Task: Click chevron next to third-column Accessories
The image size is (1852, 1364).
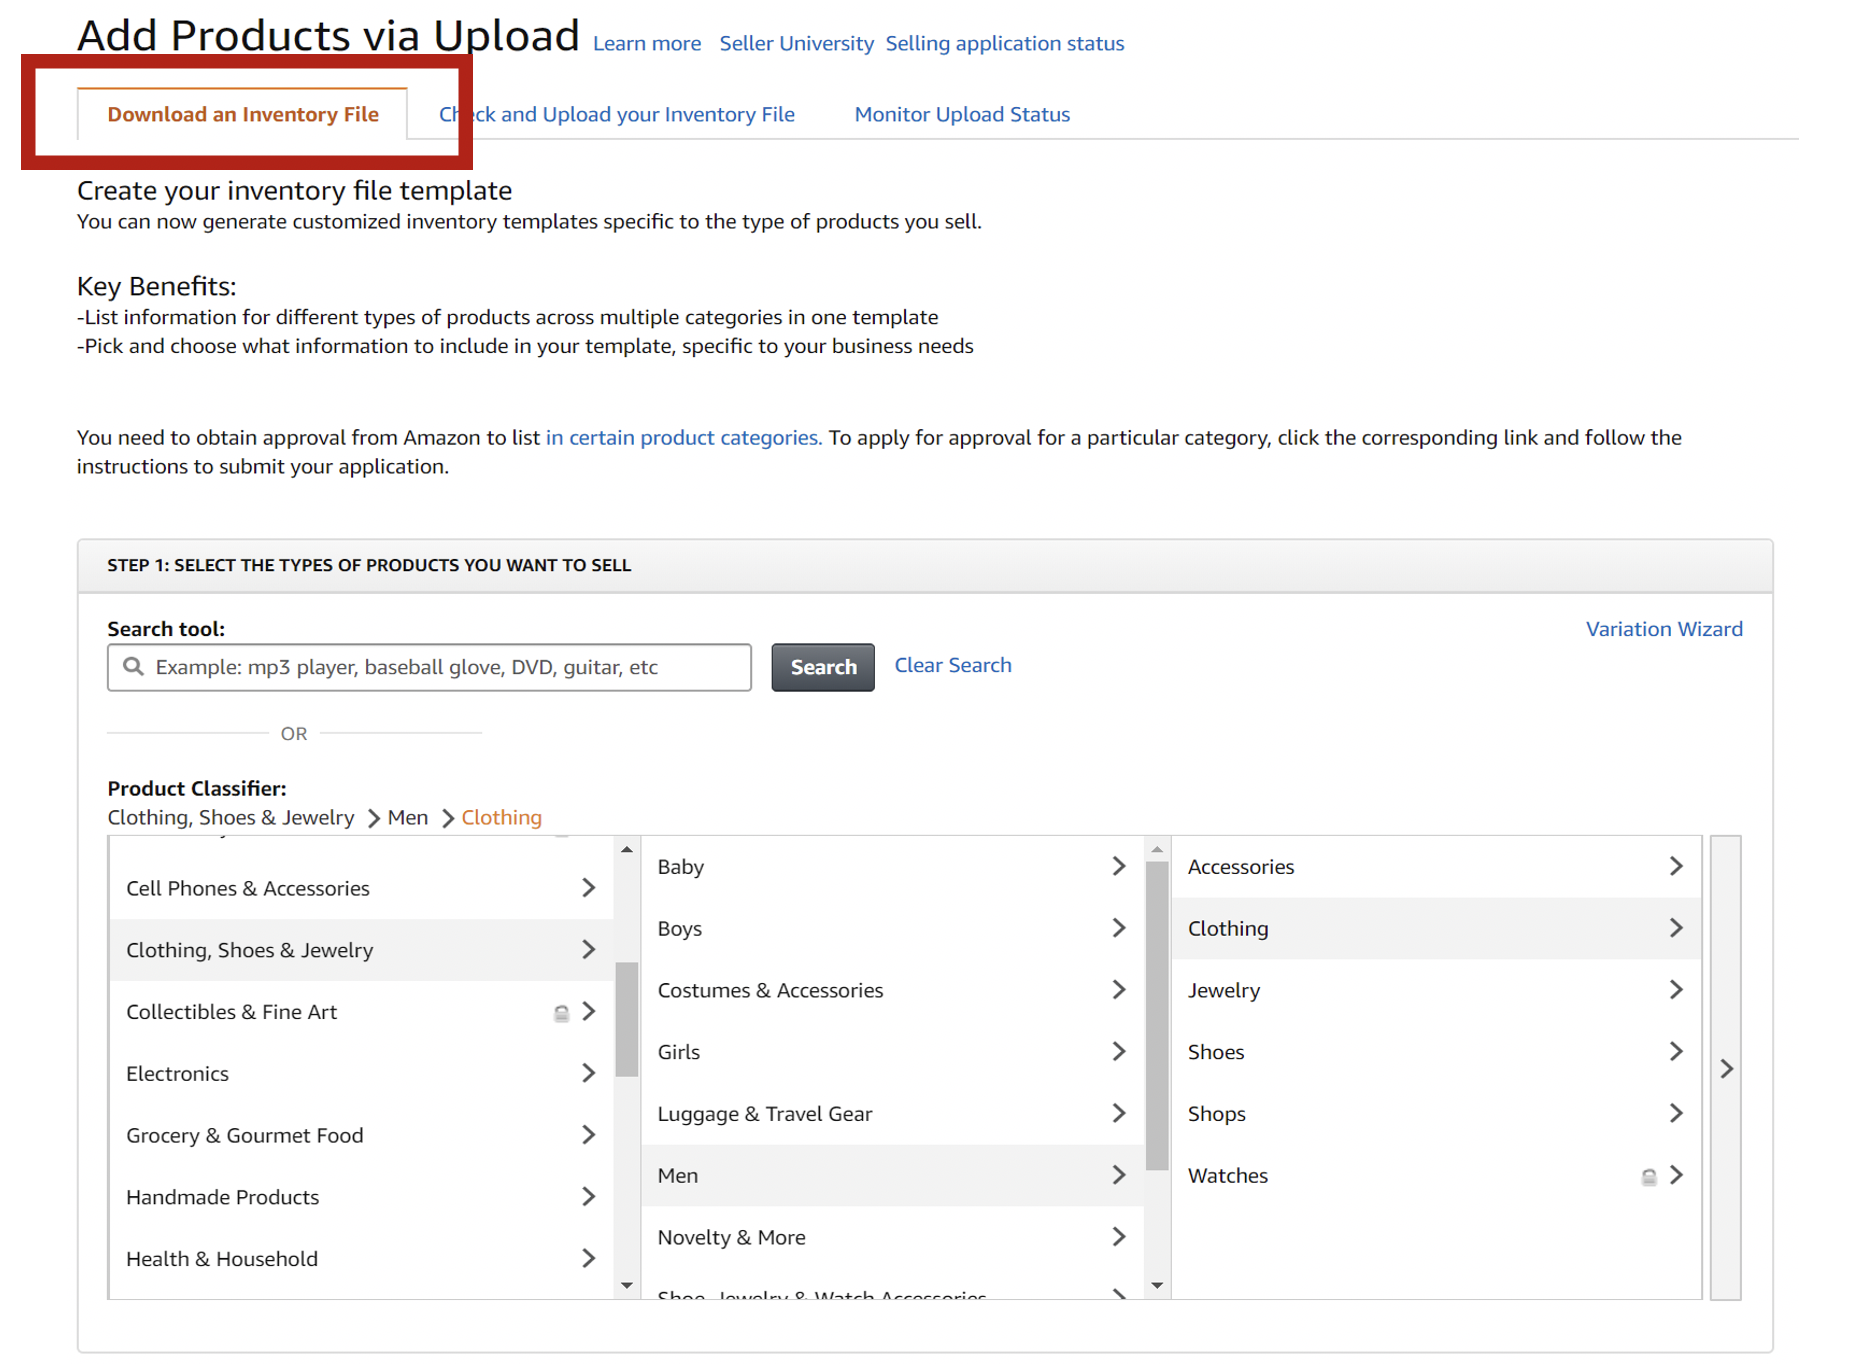Action: (x=1677, y=867)
